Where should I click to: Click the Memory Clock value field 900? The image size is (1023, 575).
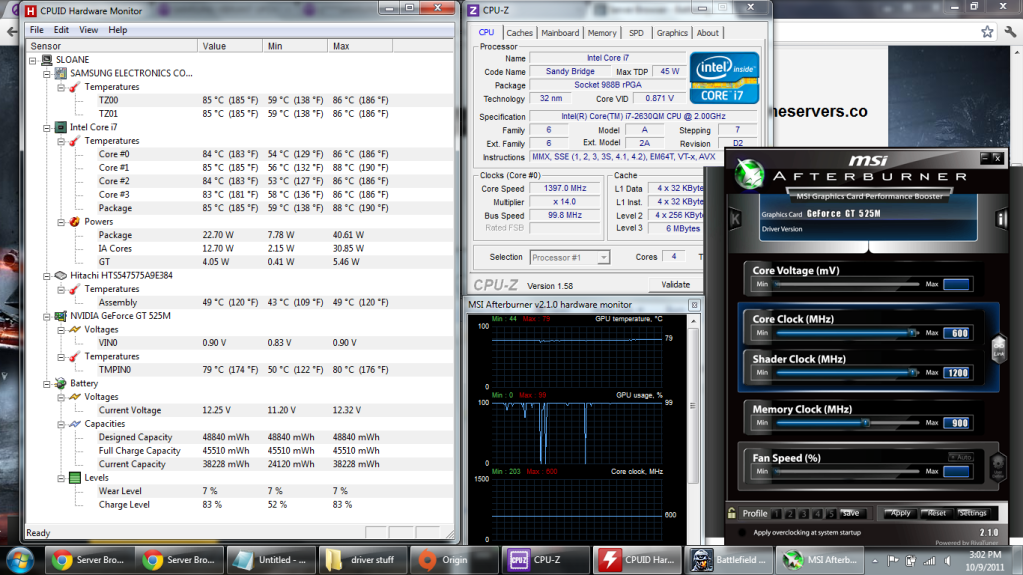click(x=957, y=423)
